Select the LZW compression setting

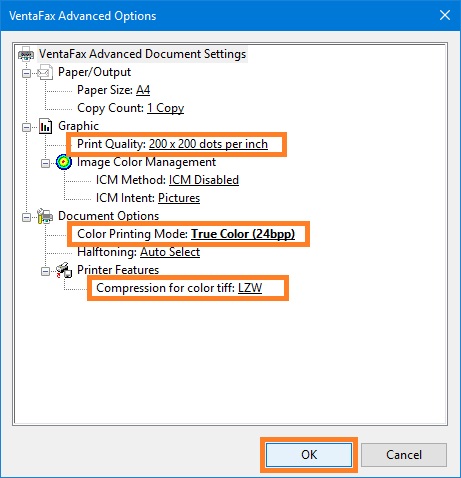pos(250,288)
